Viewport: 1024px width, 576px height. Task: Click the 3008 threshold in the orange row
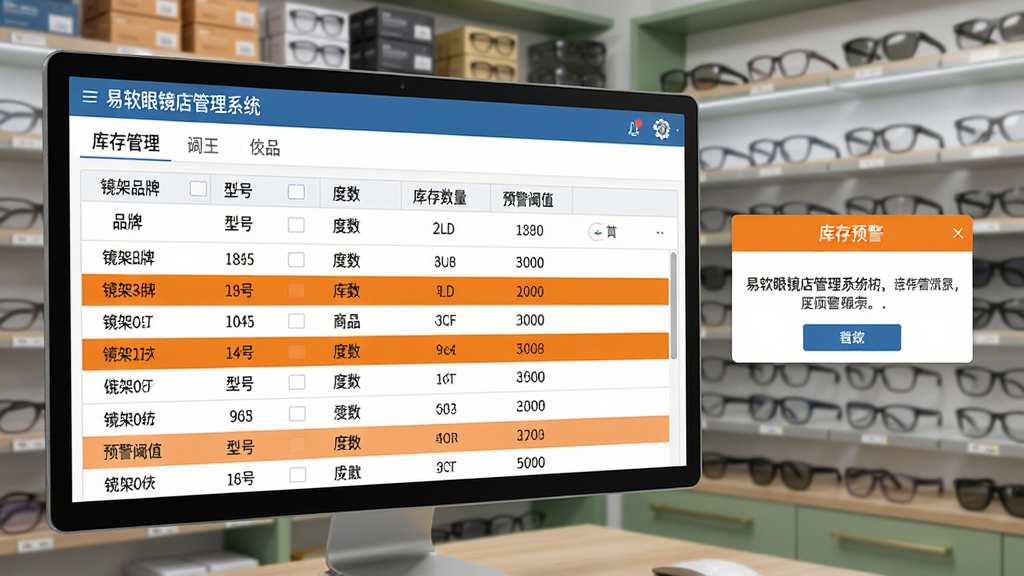[x=530, y=349]
